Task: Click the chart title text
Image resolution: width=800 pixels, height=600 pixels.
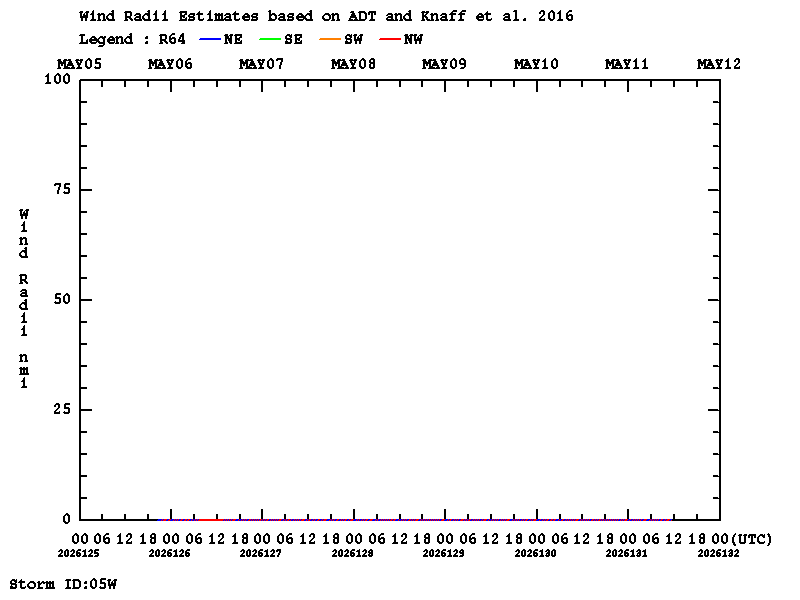Action: tap(326, 16)
